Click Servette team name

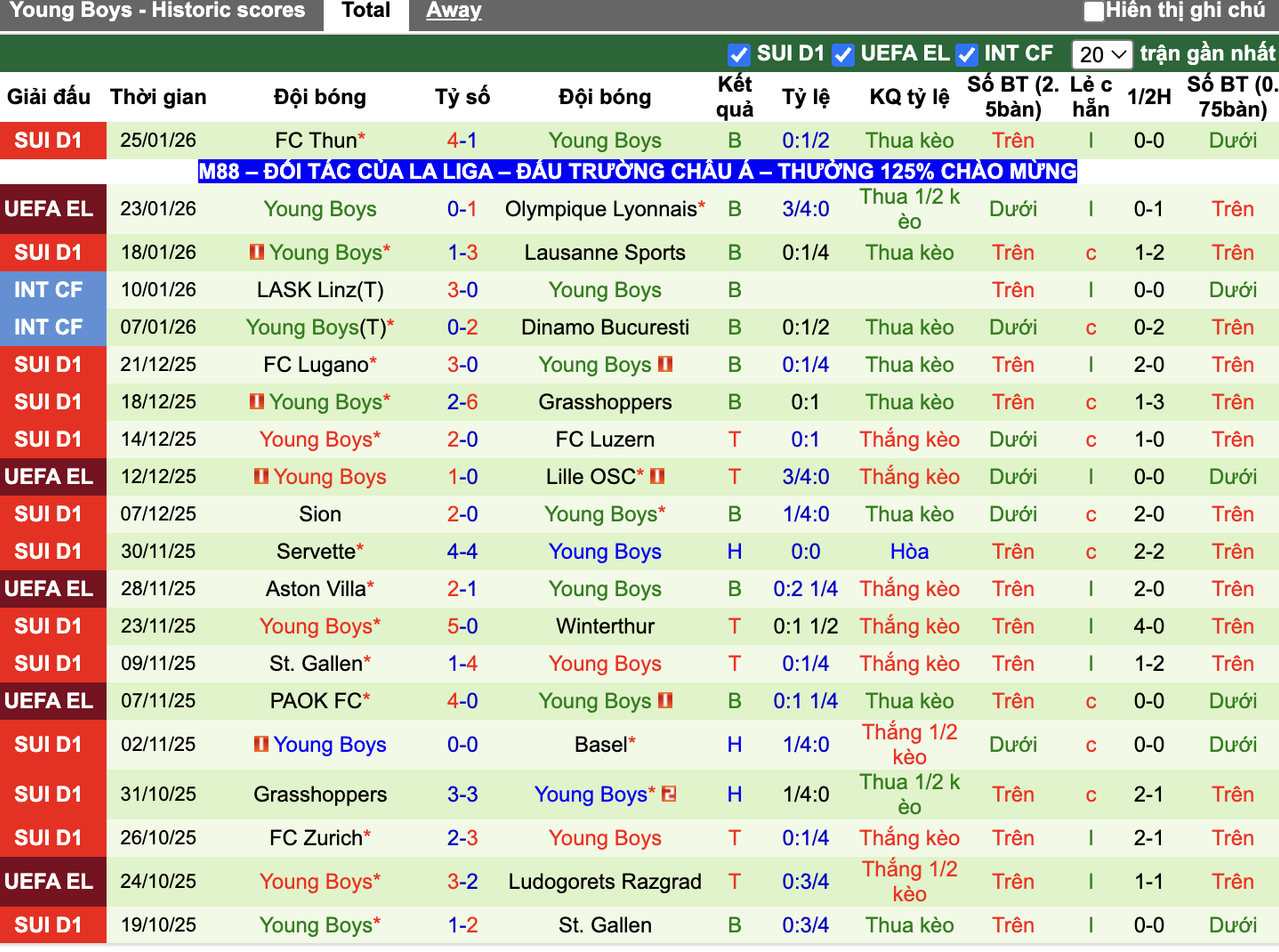click(x=316, y=552)
